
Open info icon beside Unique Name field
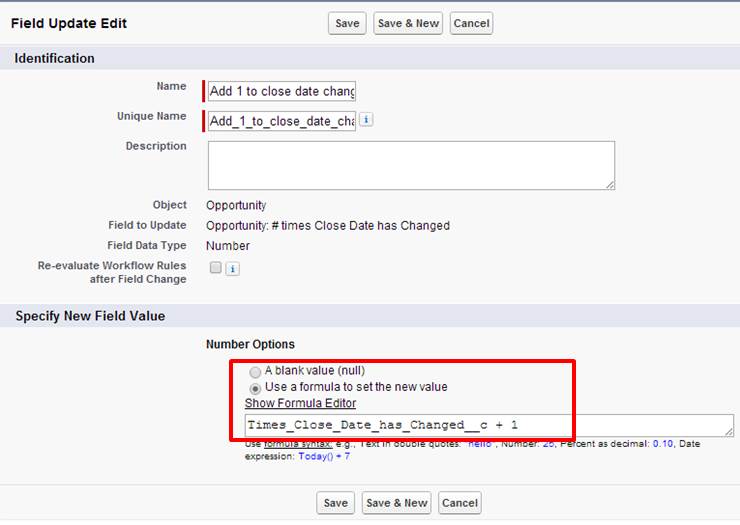coord(366,120)
